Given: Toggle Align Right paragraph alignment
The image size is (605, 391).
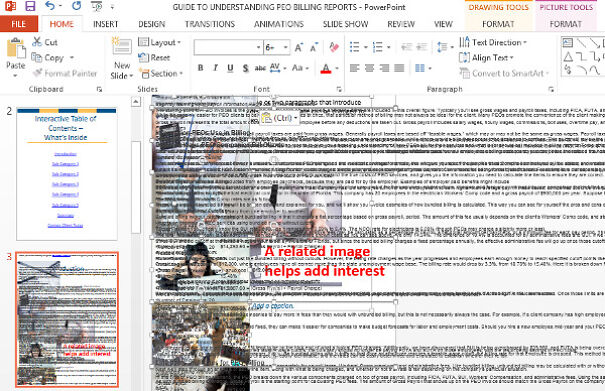Looking at the screenshot, I should coord(384,68).
